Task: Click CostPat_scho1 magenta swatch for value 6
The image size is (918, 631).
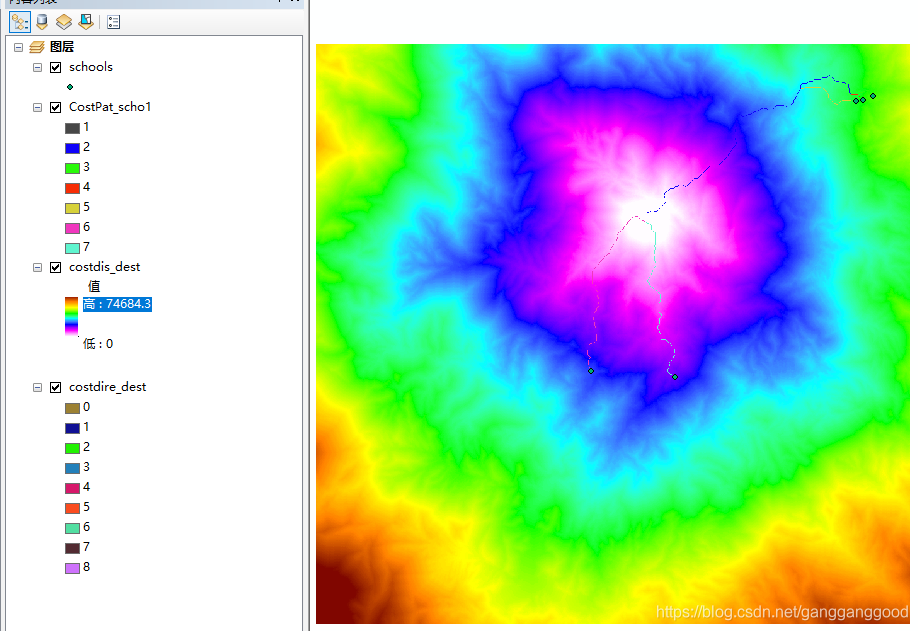Action: (x=73, y=228)
